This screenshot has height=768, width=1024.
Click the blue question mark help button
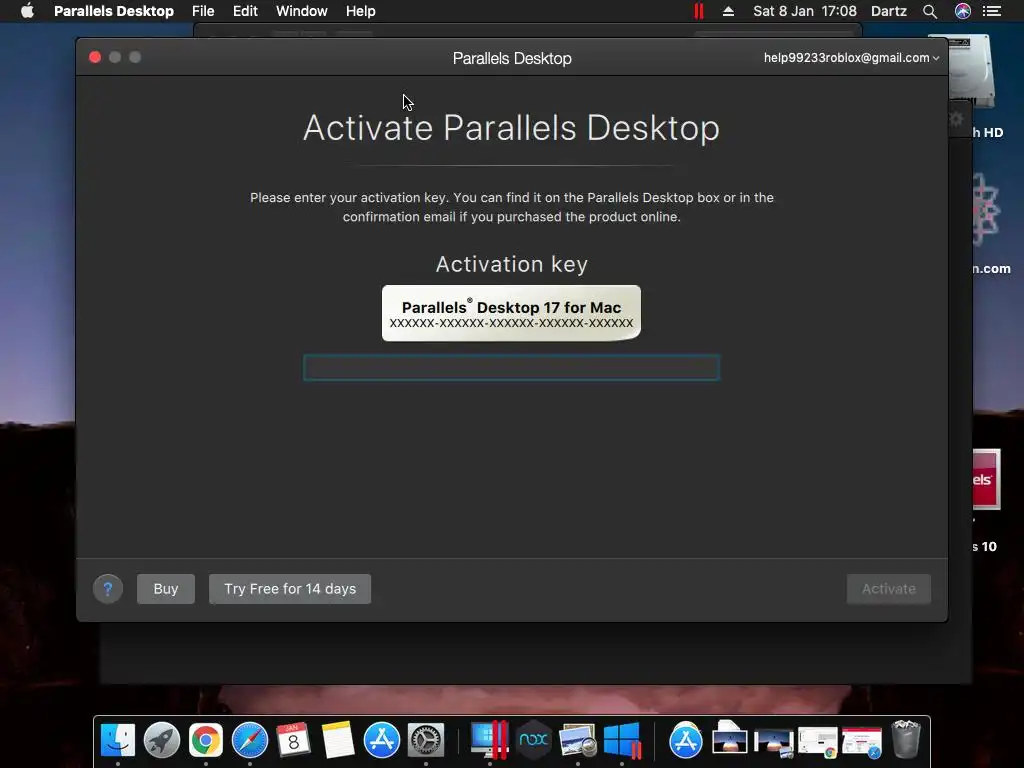coord(108,589)
